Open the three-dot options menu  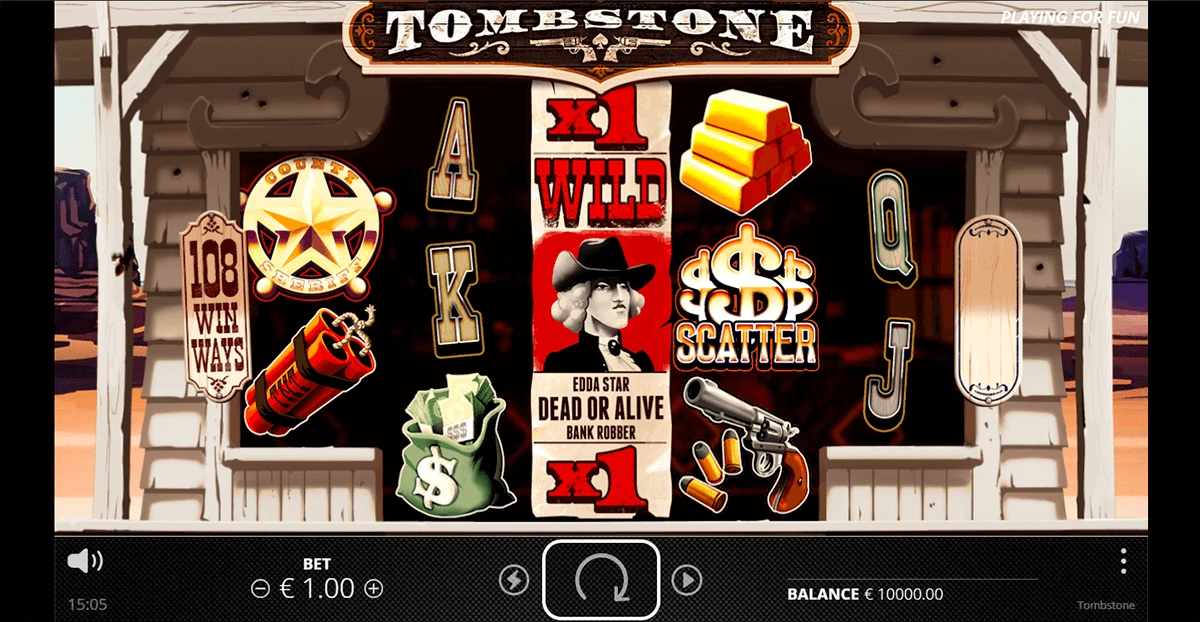point(1123,560)
